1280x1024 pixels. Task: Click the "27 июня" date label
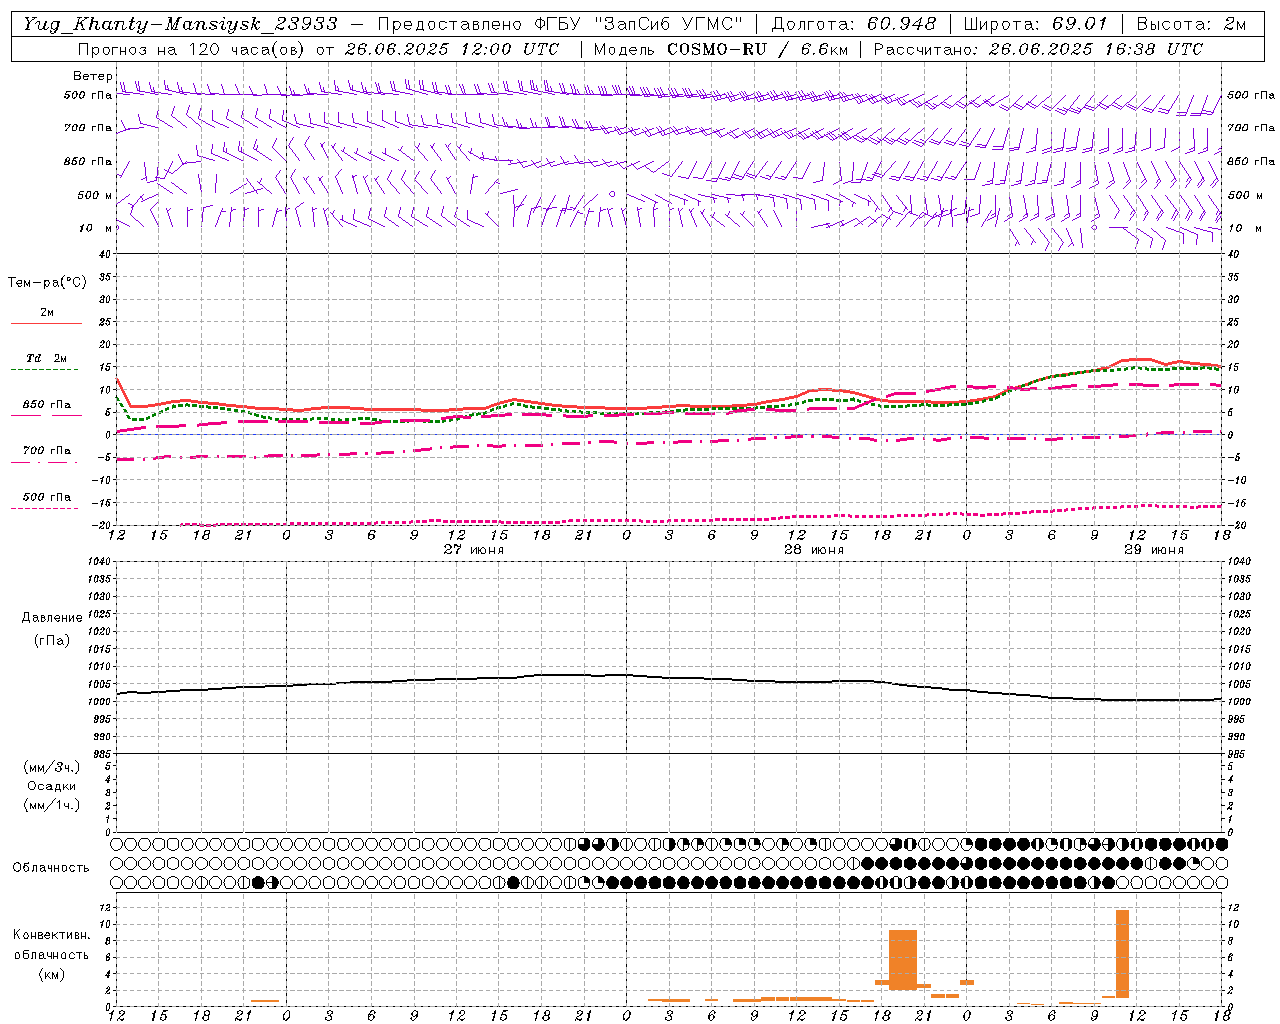click(x=474, y=550)
